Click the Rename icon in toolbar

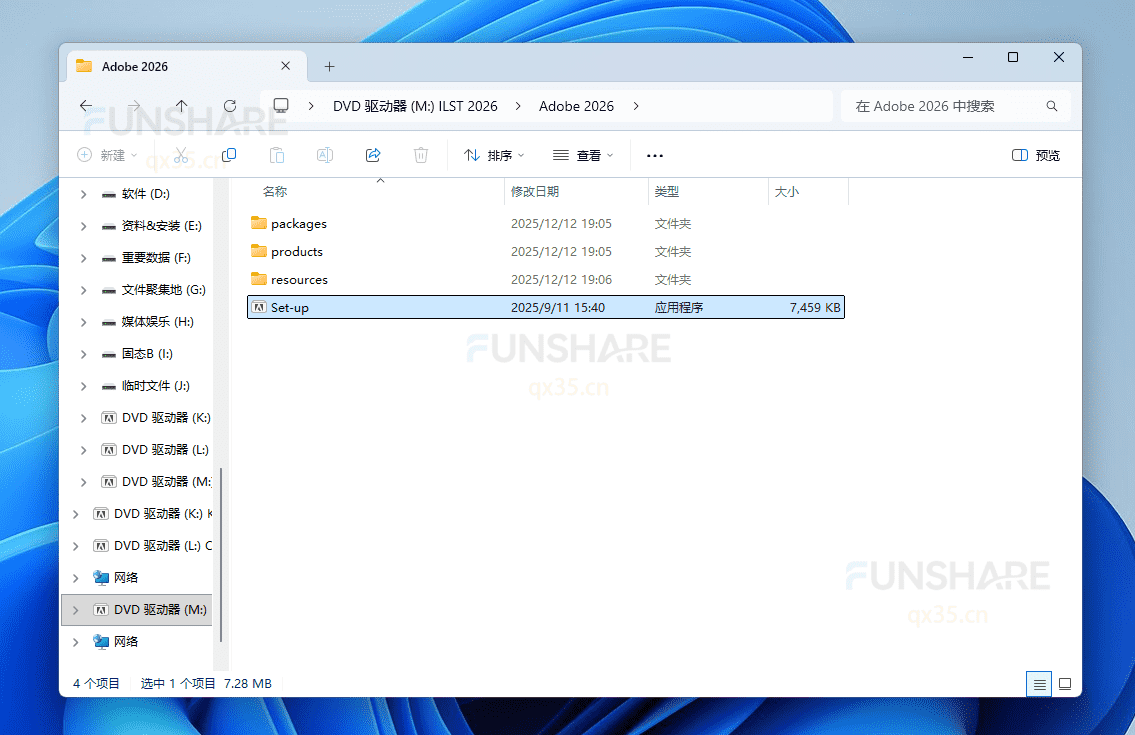point(325,155)
